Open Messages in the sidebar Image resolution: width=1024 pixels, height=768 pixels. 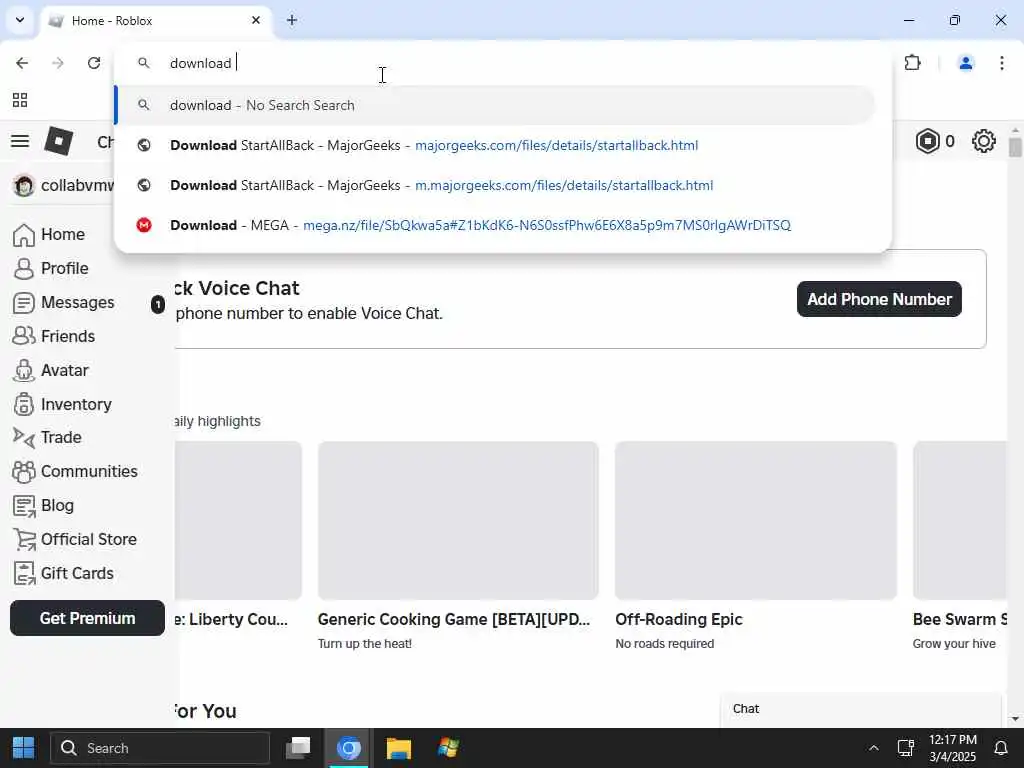coord(64,302)
